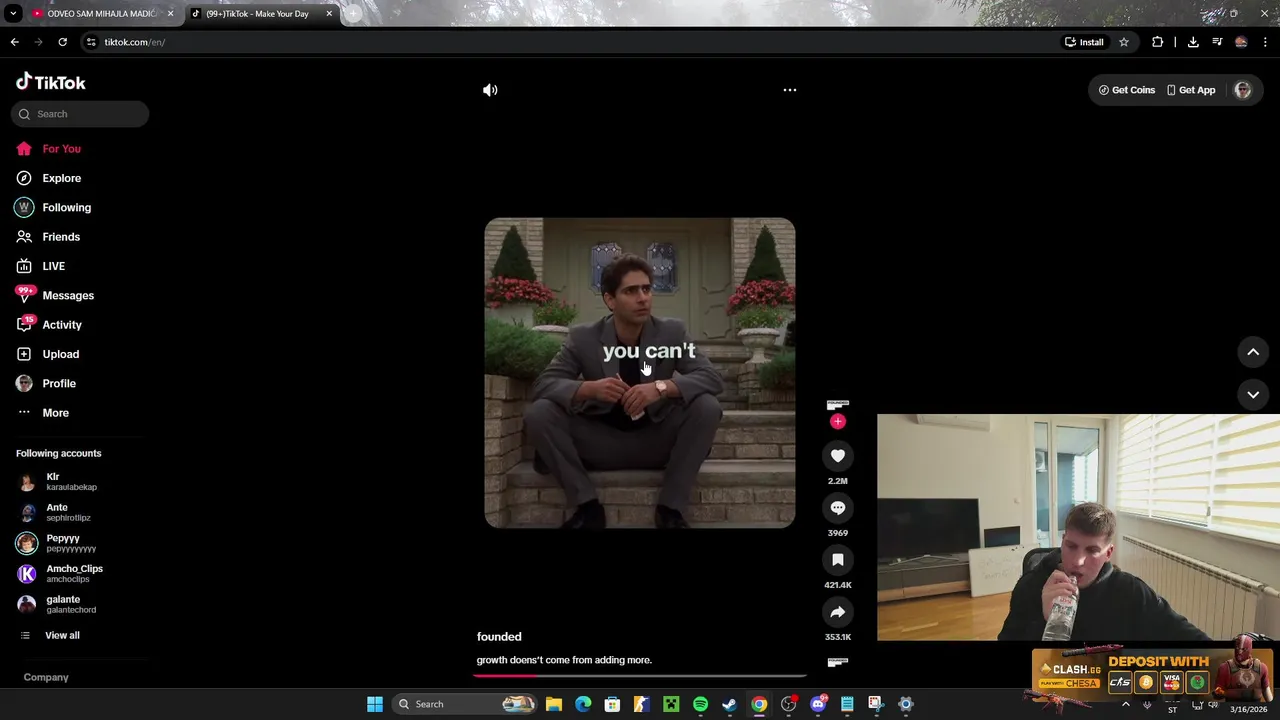
Task: Open Discord from the taskbar
Action: point(818,704)
